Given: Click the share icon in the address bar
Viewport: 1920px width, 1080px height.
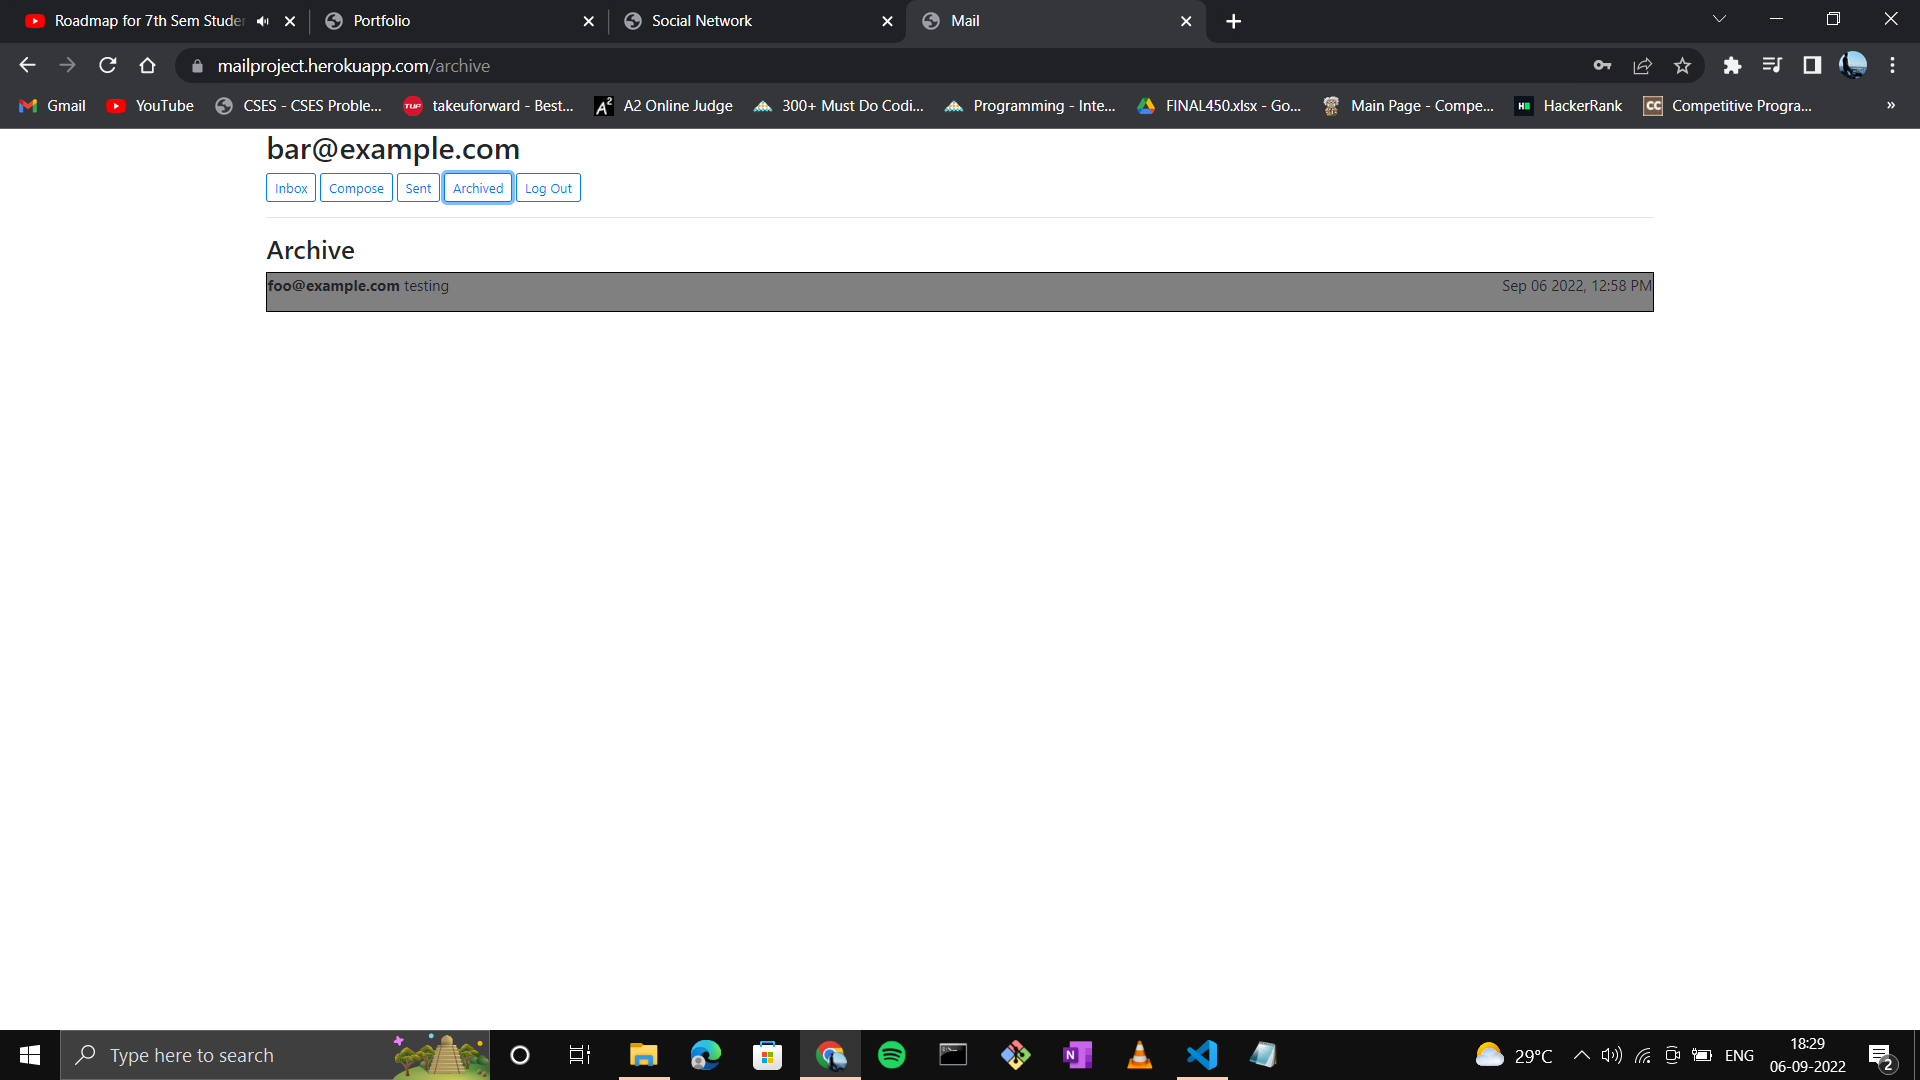Looking at the screenshot, I should pyautogui.click(x=1642, y=65).
